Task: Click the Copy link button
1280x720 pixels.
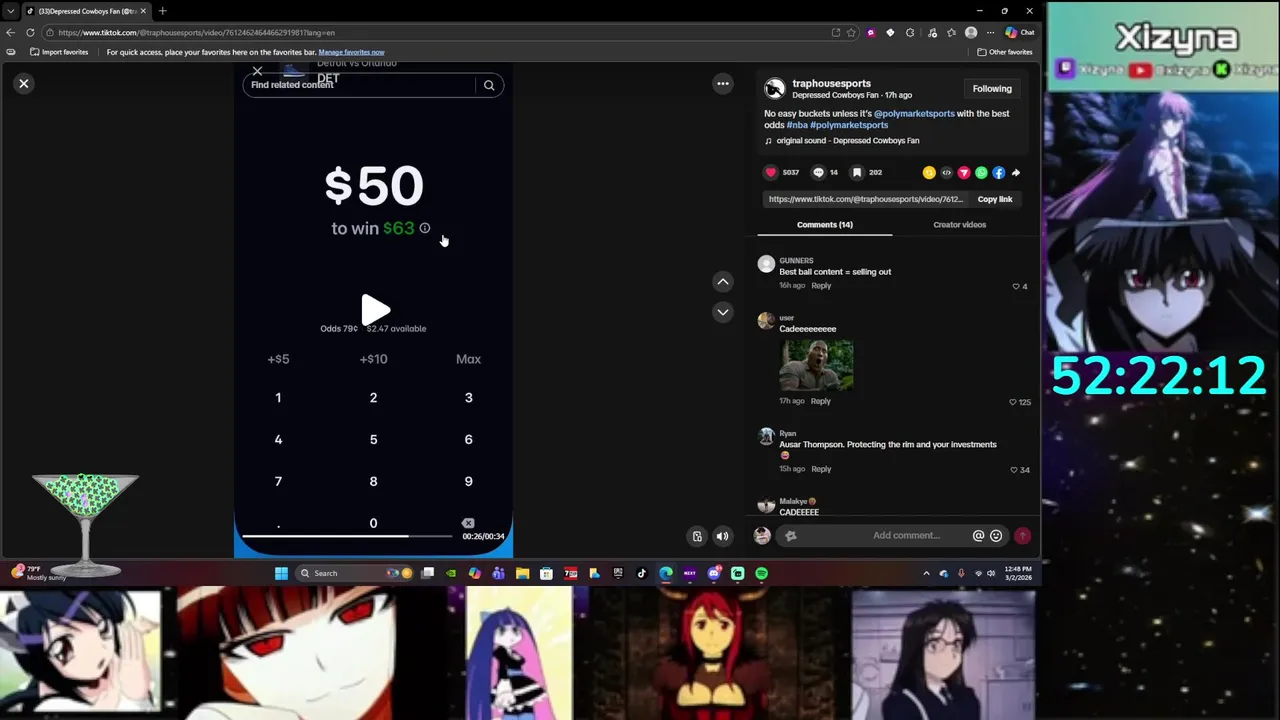Action: [x=994, y=199]
